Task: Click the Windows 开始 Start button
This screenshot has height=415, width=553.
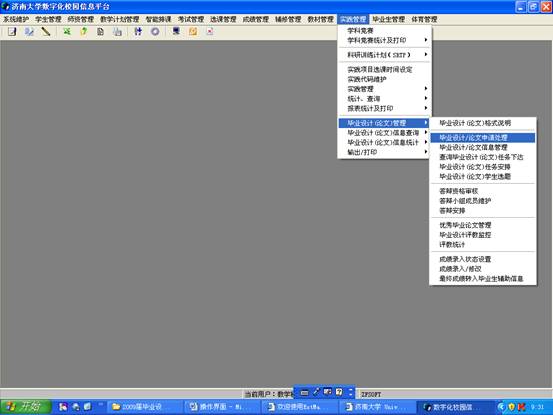Action: click(25, 407)
